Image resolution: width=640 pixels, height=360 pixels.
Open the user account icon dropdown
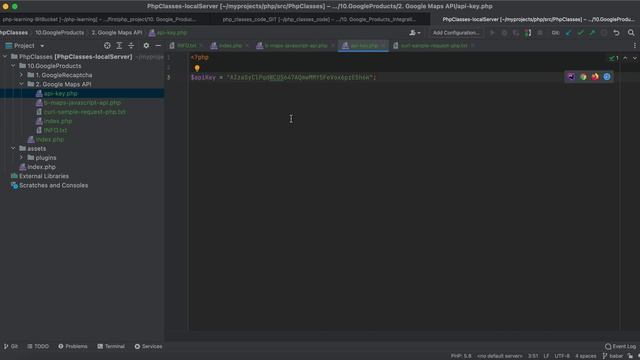(415, 33)
